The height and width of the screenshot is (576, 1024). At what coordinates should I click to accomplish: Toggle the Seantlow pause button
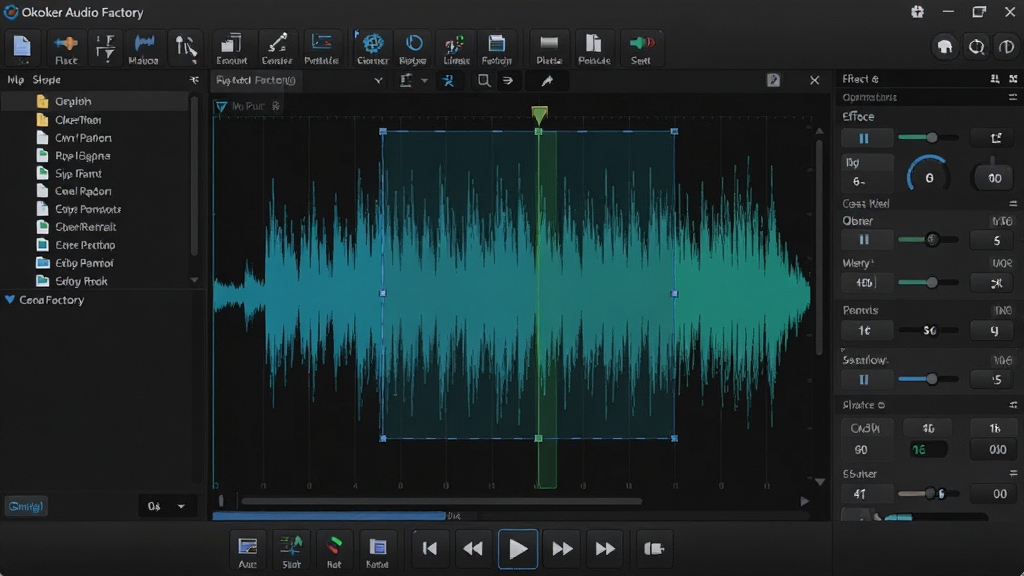(x=864, y=379)
